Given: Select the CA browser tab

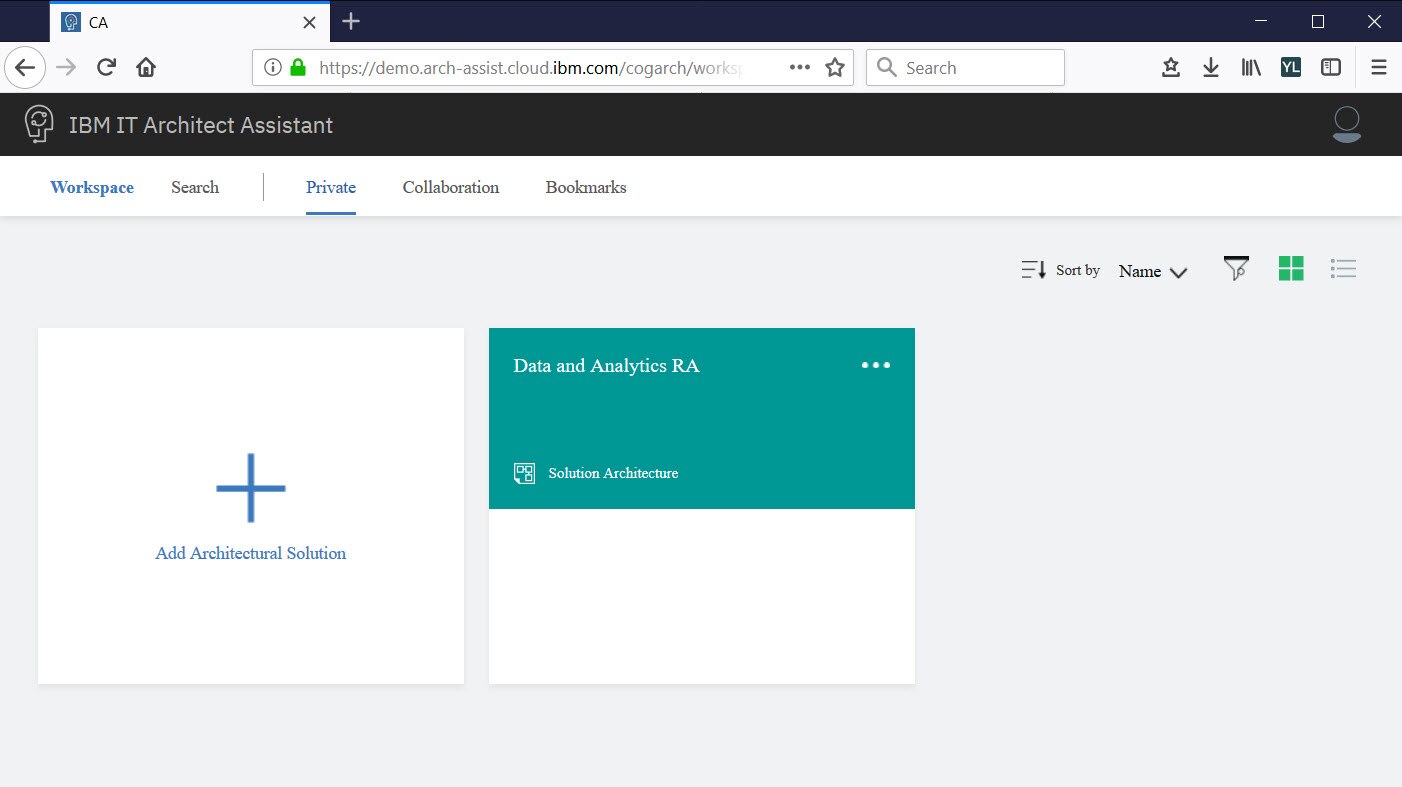Looking at the screenshot, I should (x=189, y=22).
